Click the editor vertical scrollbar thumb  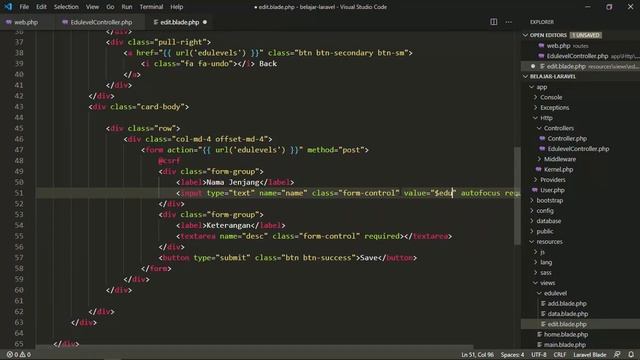point(517,196)
